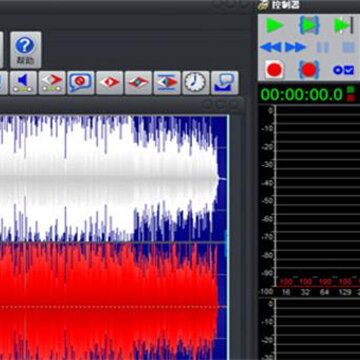Click green play-to-end button with vertical bar
360x360 pixels.
tap(344, 26)
